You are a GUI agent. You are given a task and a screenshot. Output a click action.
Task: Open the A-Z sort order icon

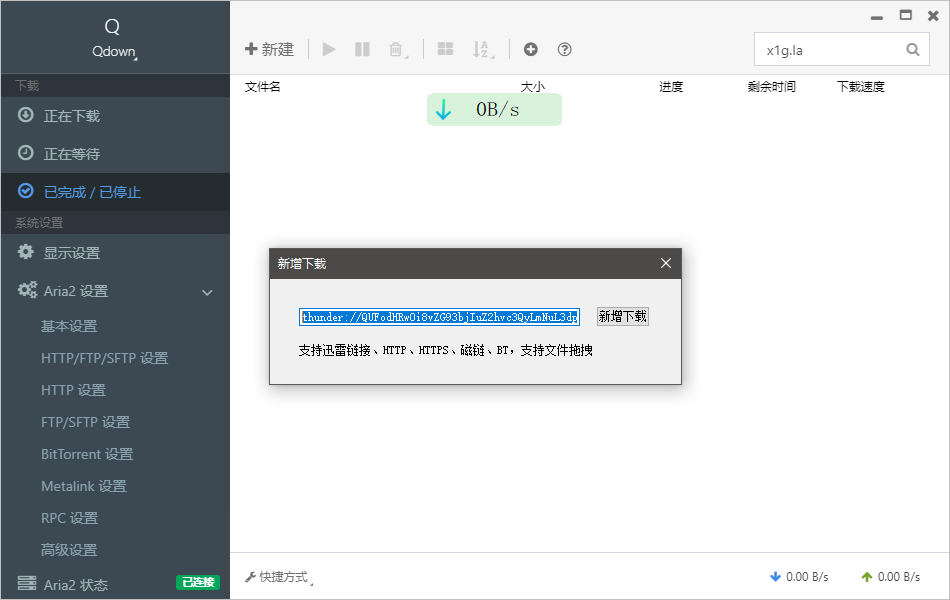click(x=482, y=49)
